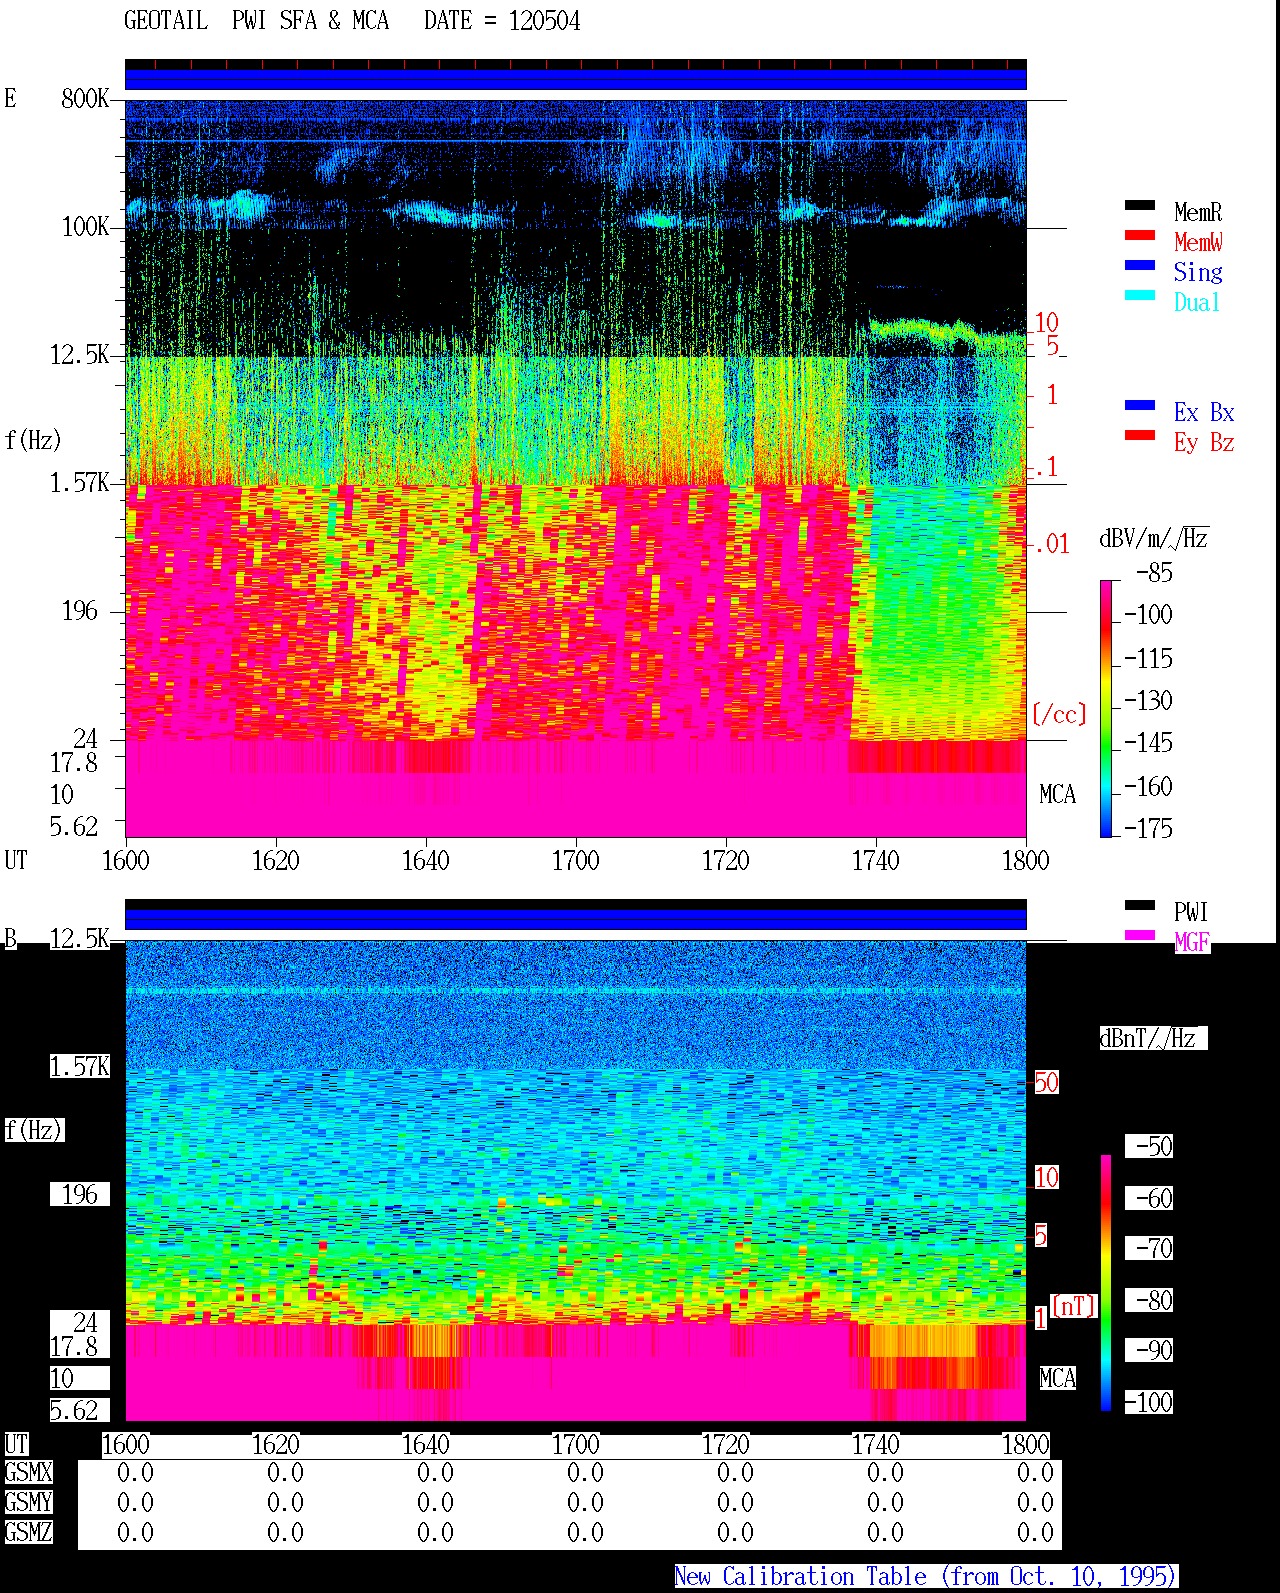Click the magenta MGF legend swatch

(x=1140, y=935)
